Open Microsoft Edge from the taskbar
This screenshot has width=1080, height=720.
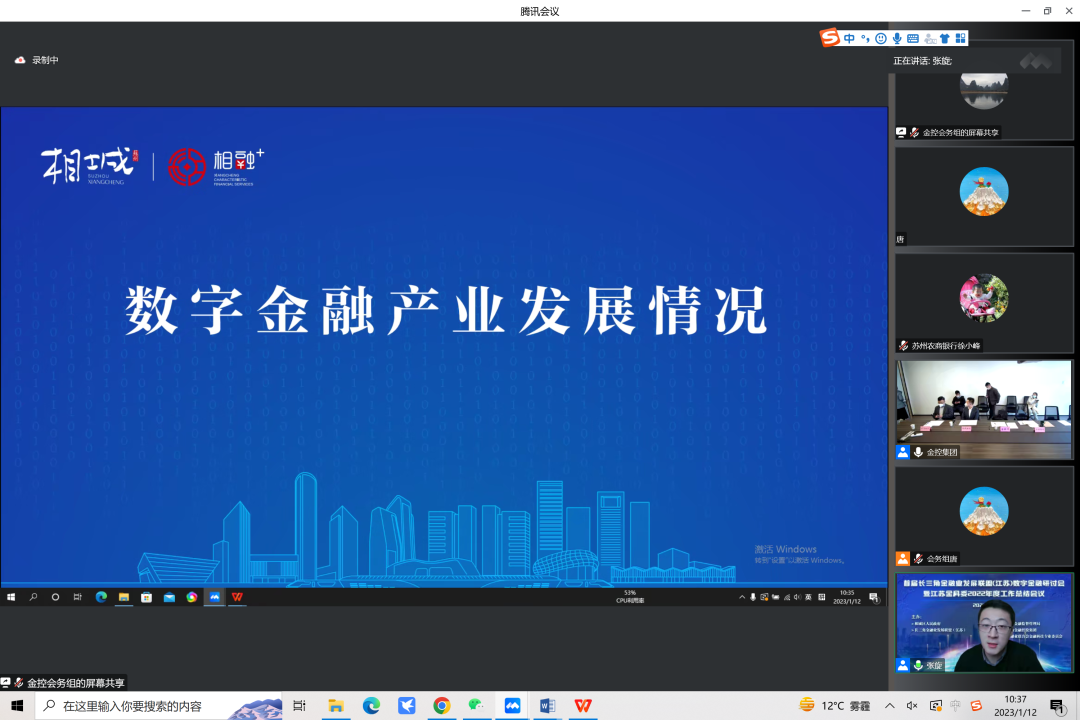click(371, 706)
